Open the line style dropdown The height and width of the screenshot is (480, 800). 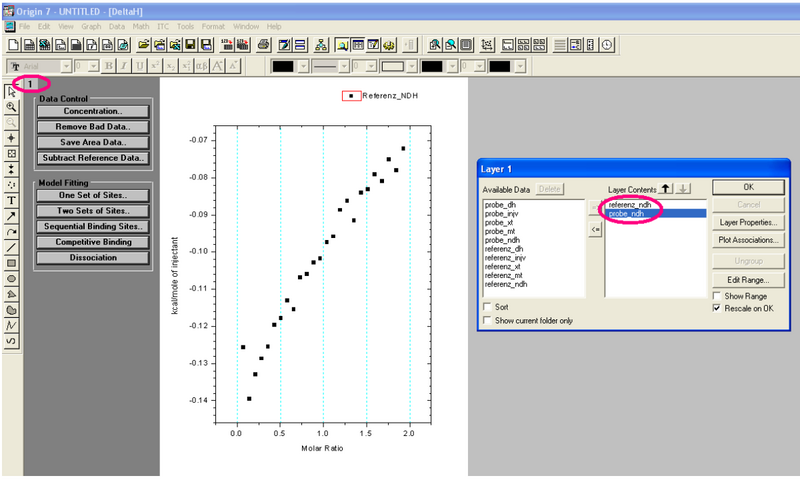(x=344, y=66)
